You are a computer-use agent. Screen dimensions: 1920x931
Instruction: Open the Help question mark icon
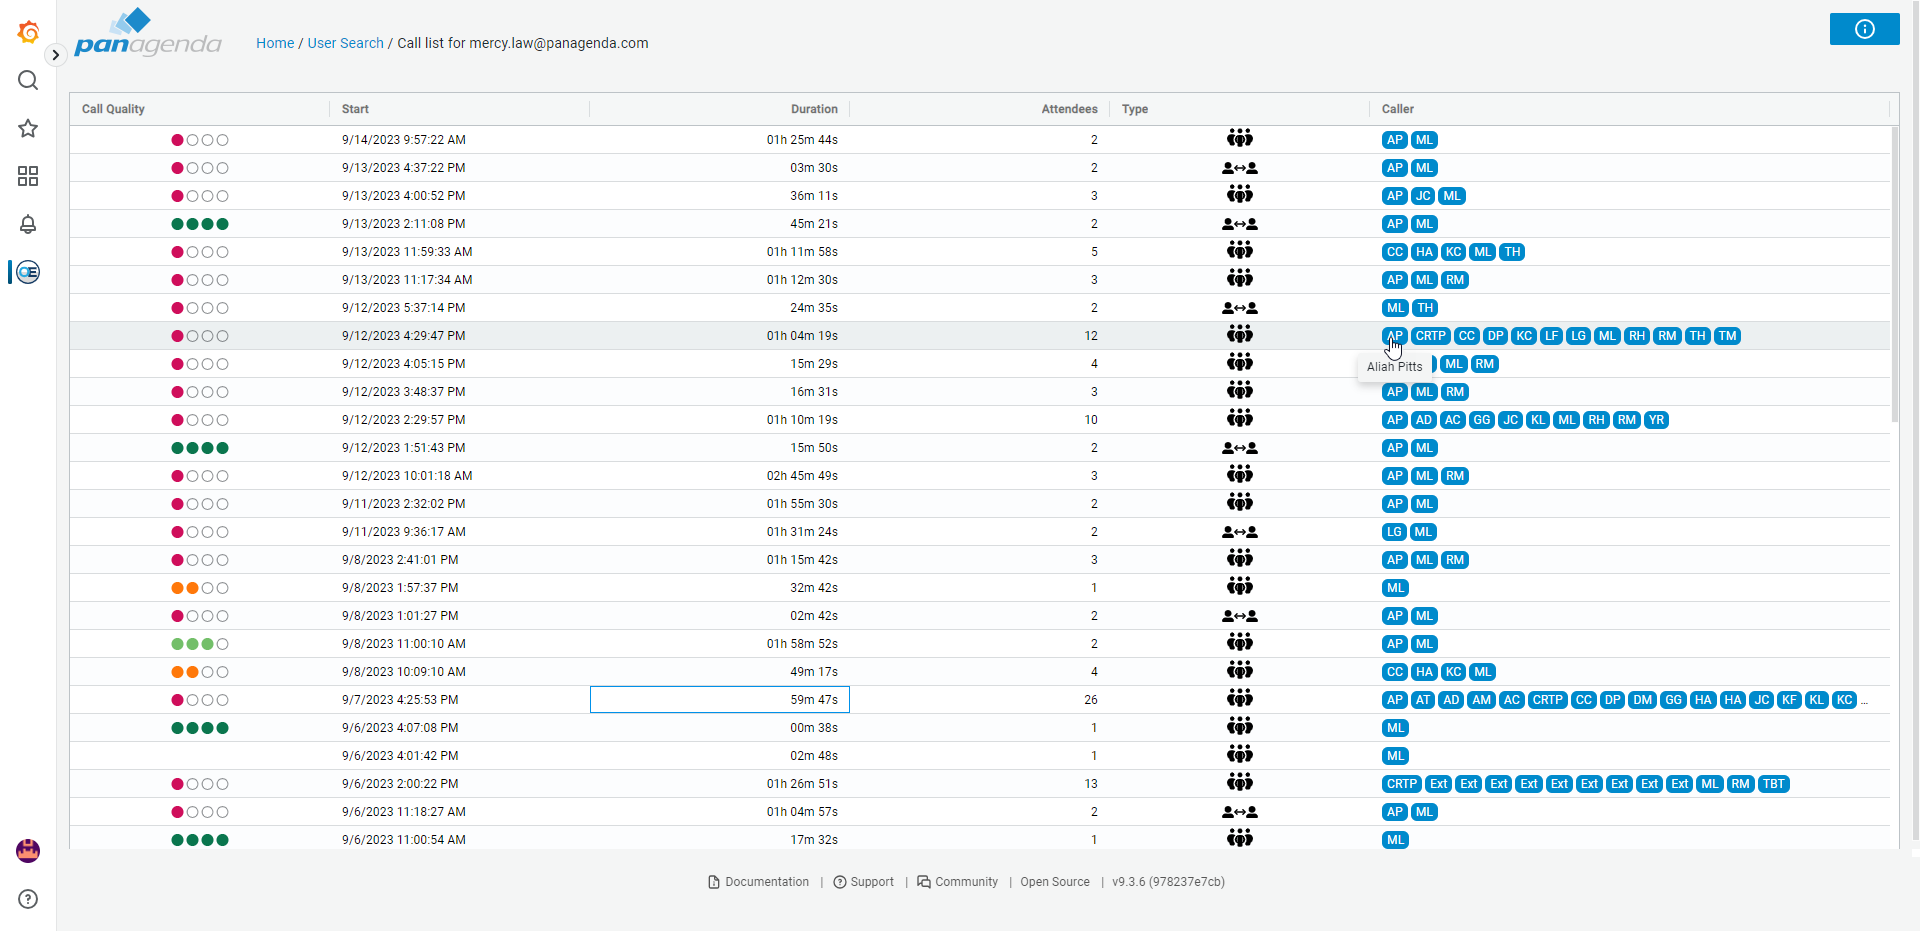[x=28, y=899]
